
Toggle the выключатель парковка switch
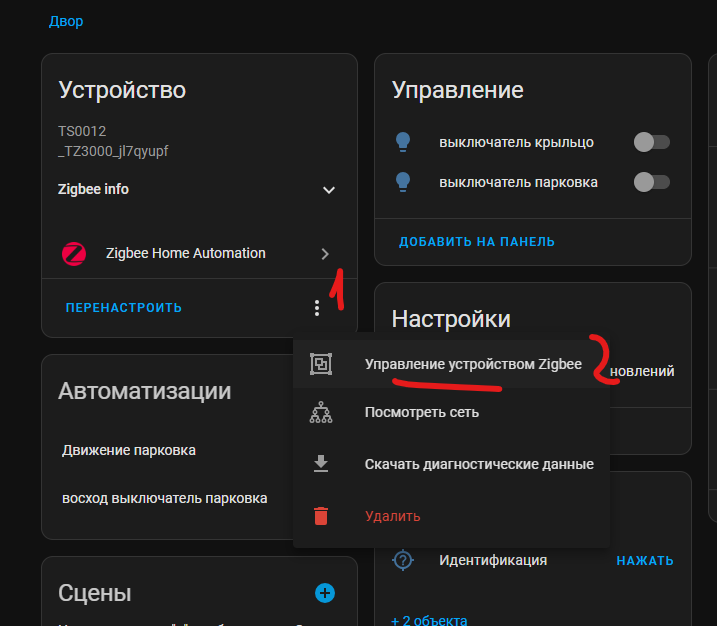pos(651,182)
